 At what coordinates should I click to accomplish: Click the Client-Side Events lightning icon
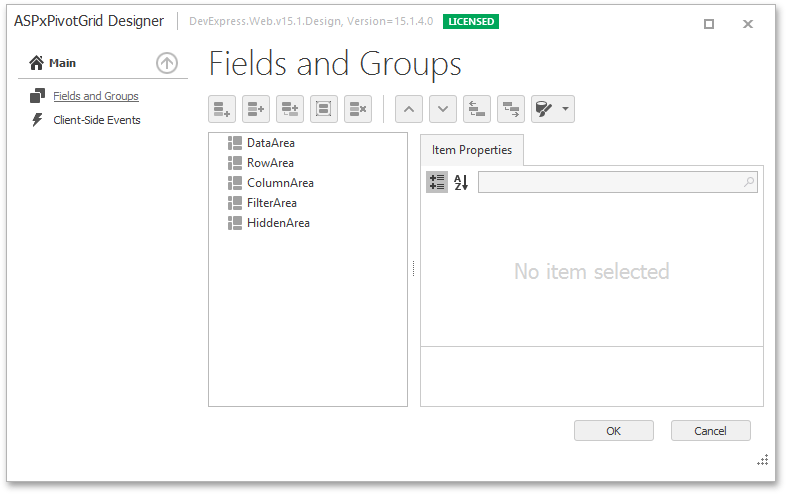[37, 120]
